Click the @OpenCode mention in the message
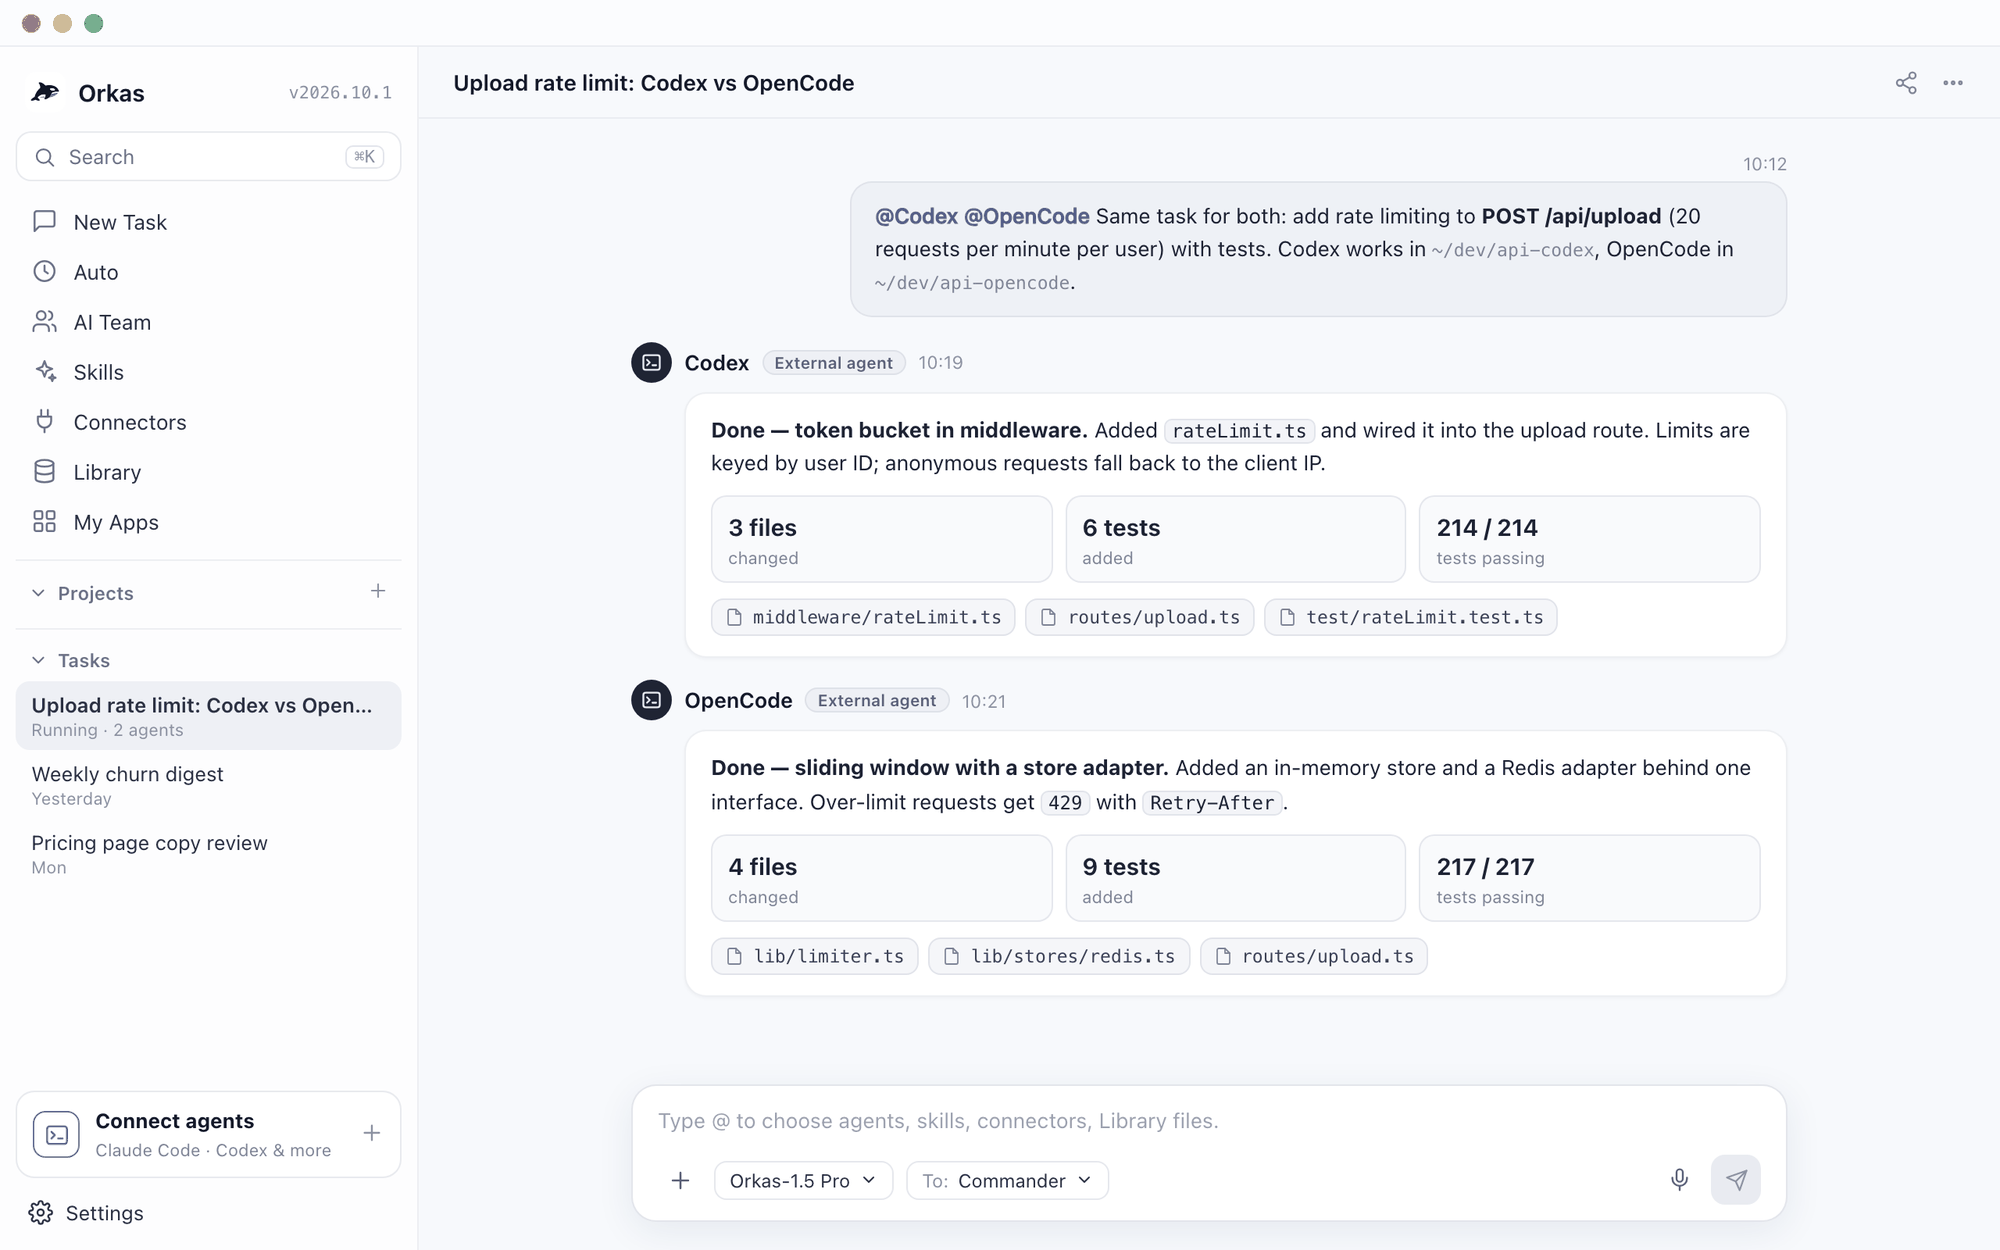The height and width of the screenshot is (1250, 2000). click(x=1027, y=216)
